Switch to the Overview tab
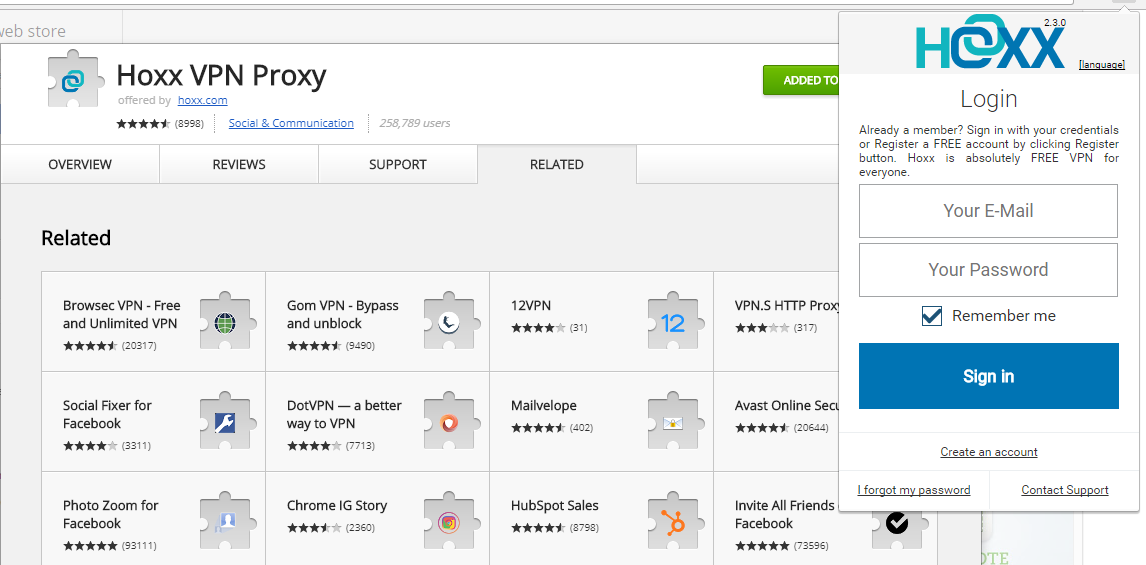The image size is (1146, 565). (x=80, y=165)
